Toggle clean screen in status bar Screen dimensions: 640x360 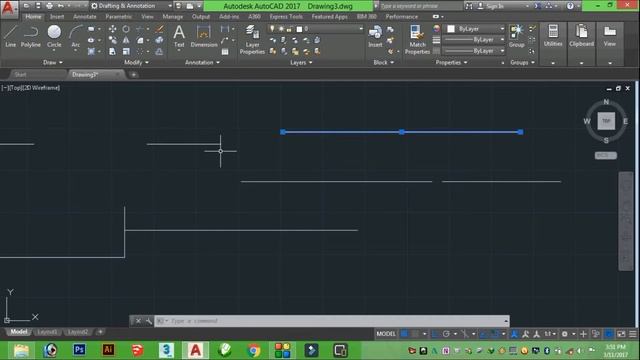tap(621, 334)
